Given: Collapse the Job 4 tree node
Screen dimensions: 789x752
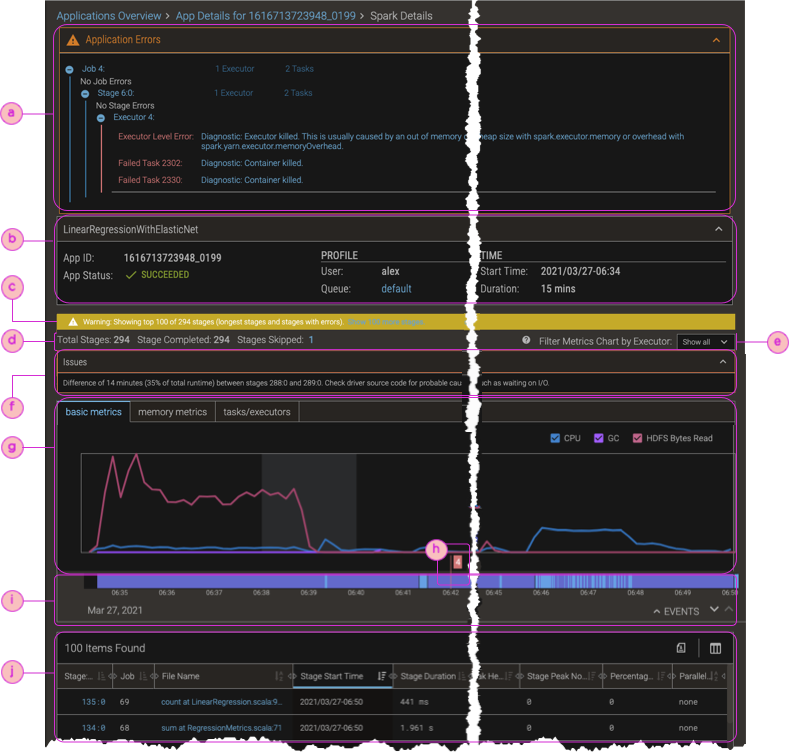Looking at the screenshot, I should (x=69, y=69).
